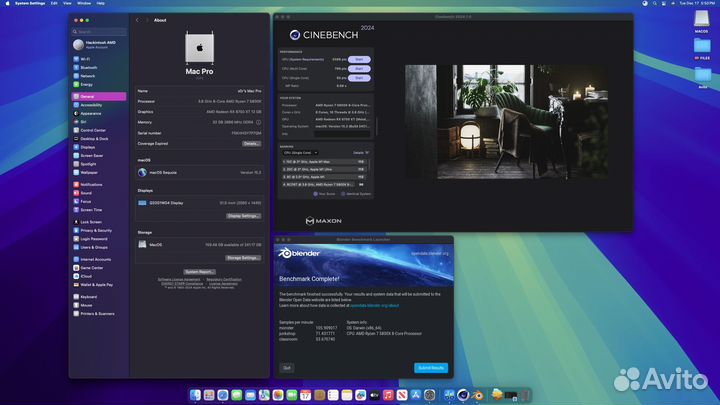Open opendata.blender.org/about link

(374, 306)
